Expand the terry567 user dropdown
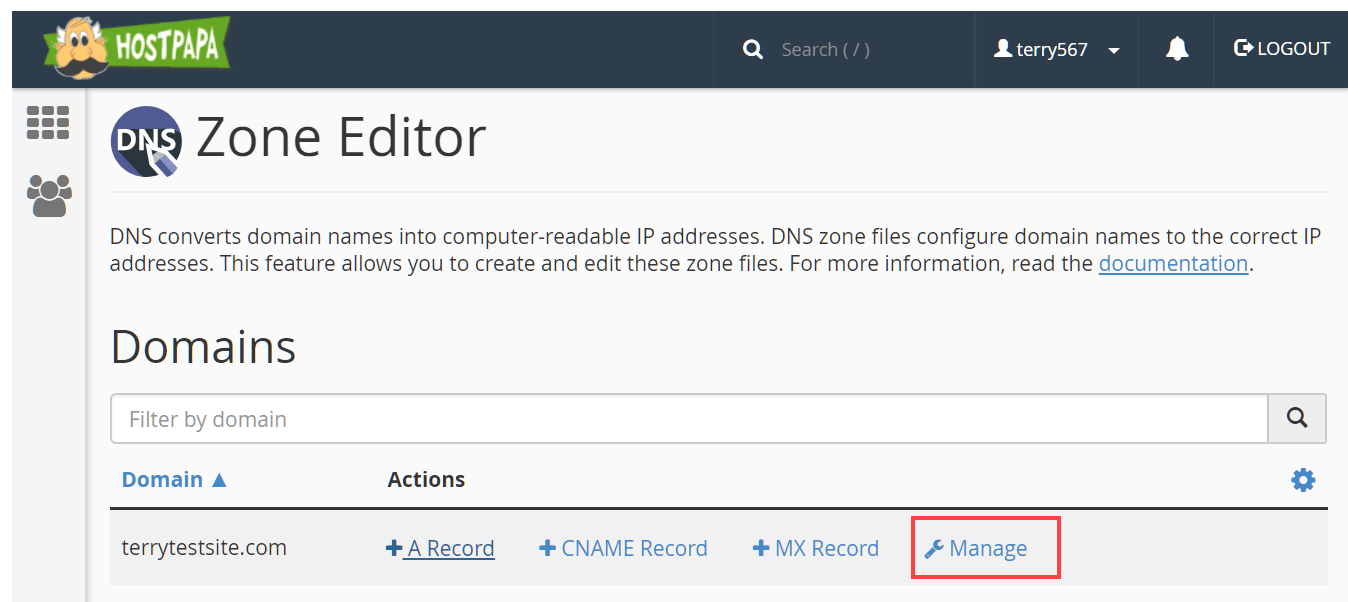Viewport: 1348px width, 602px height. coord(1056,49)
